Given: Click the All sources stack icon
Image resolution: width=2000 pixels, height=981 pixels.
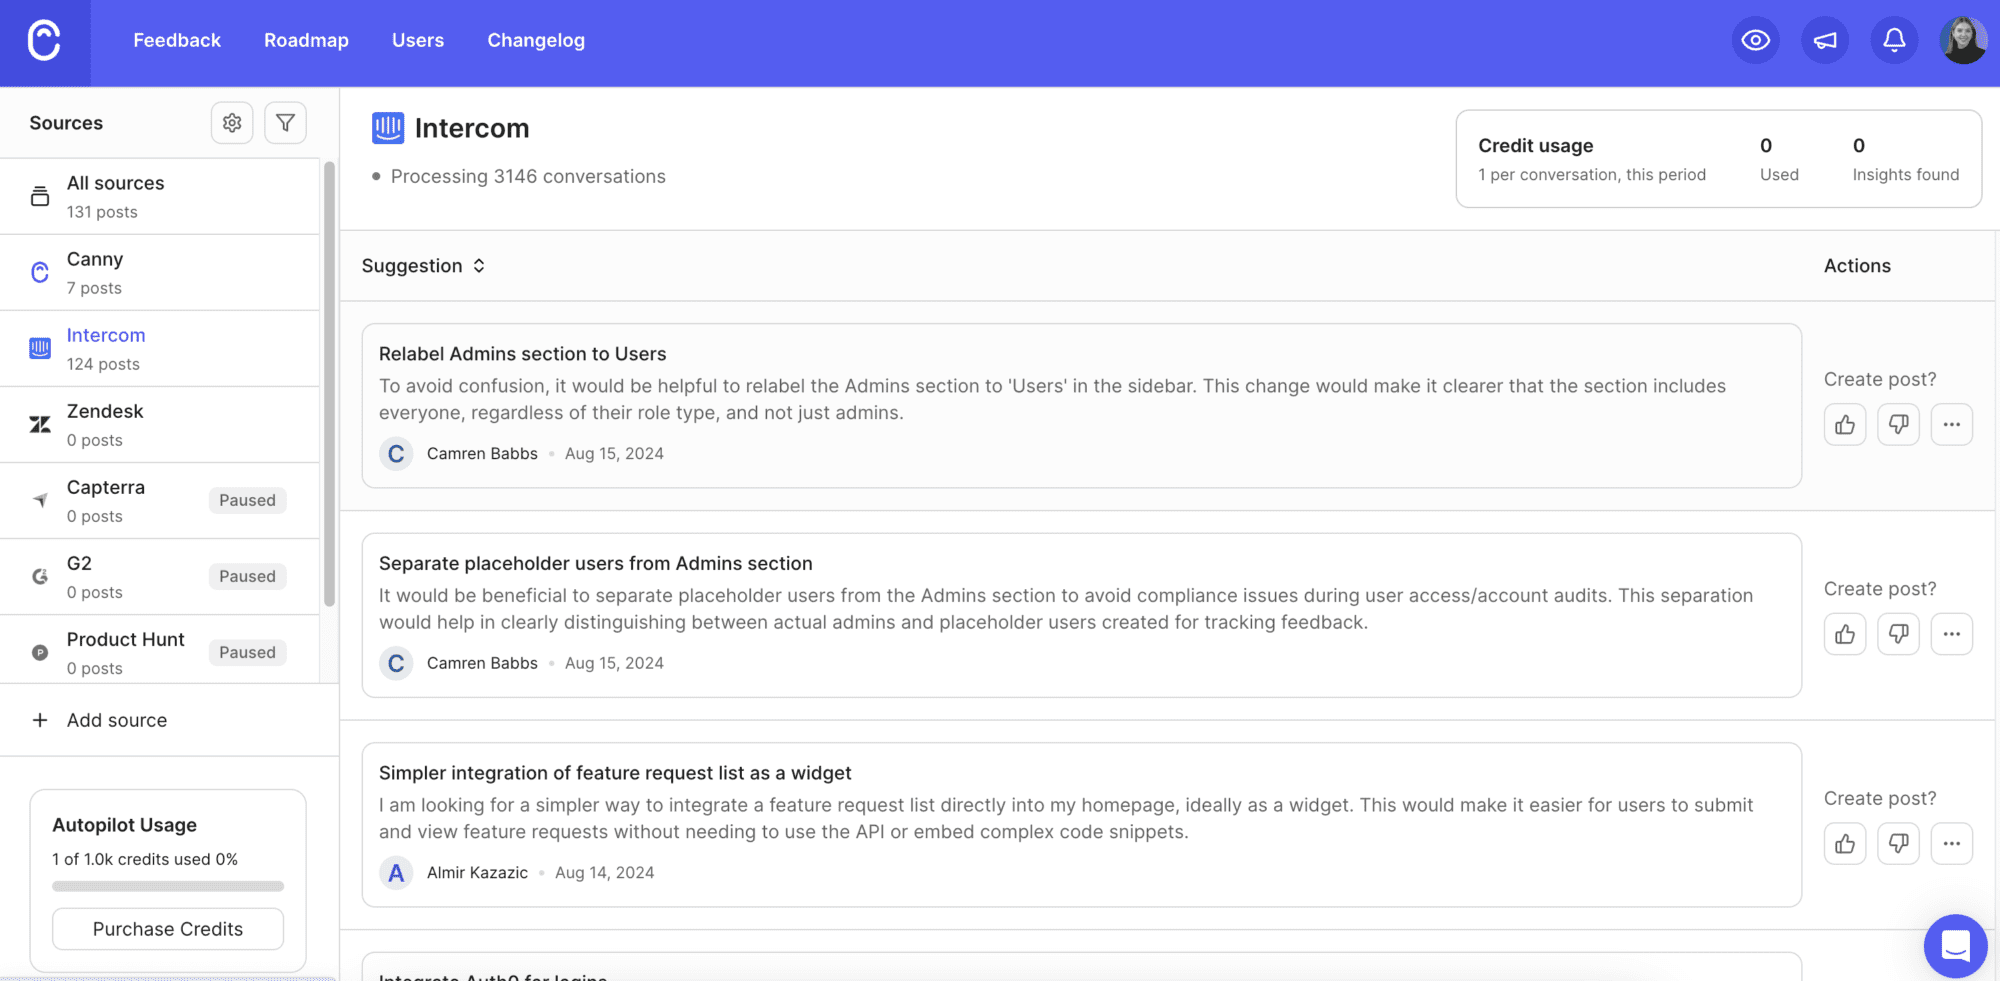Looking at the screenshot, I should [x=40, y=196].
